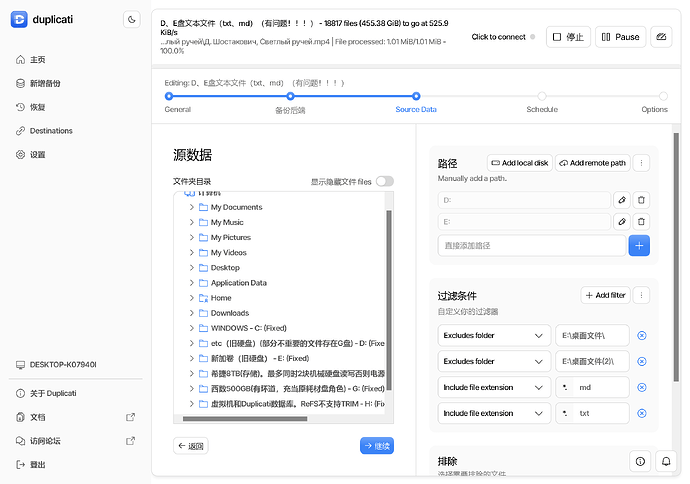Select the Application Data folder
690x484 pixels.
[x=239, y=283]
